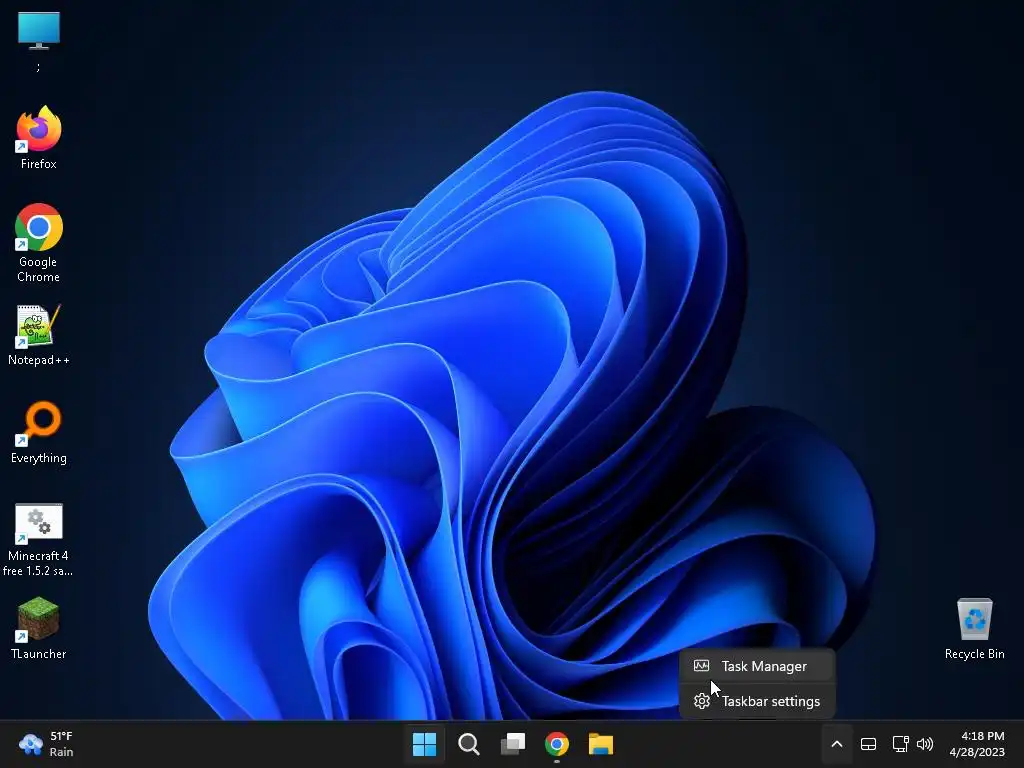Select the This PC monitor desktop icon
Screen dimensions: 1024x768
tap(39, 40)
